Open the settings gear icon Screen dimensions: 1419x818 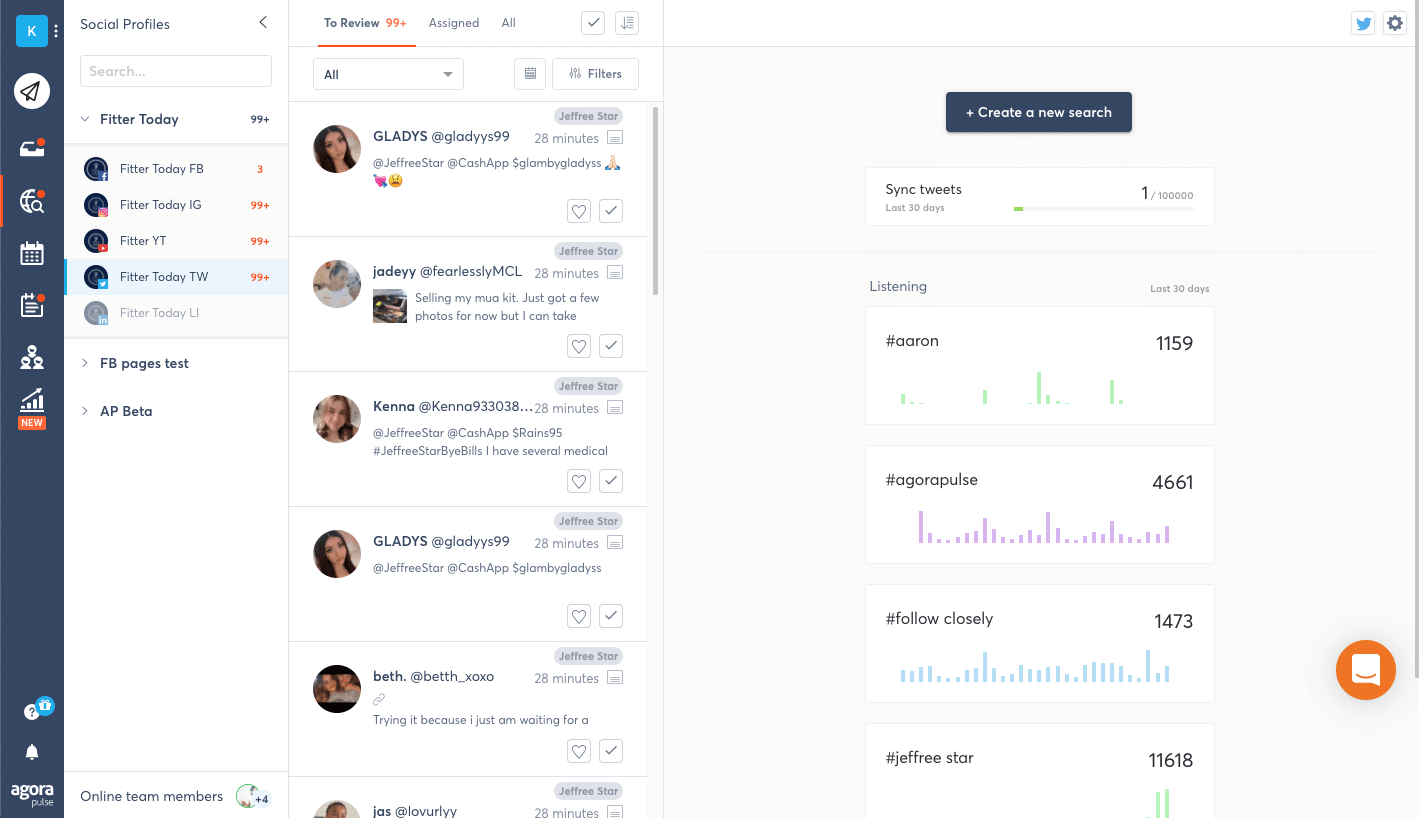[1394, 22]
